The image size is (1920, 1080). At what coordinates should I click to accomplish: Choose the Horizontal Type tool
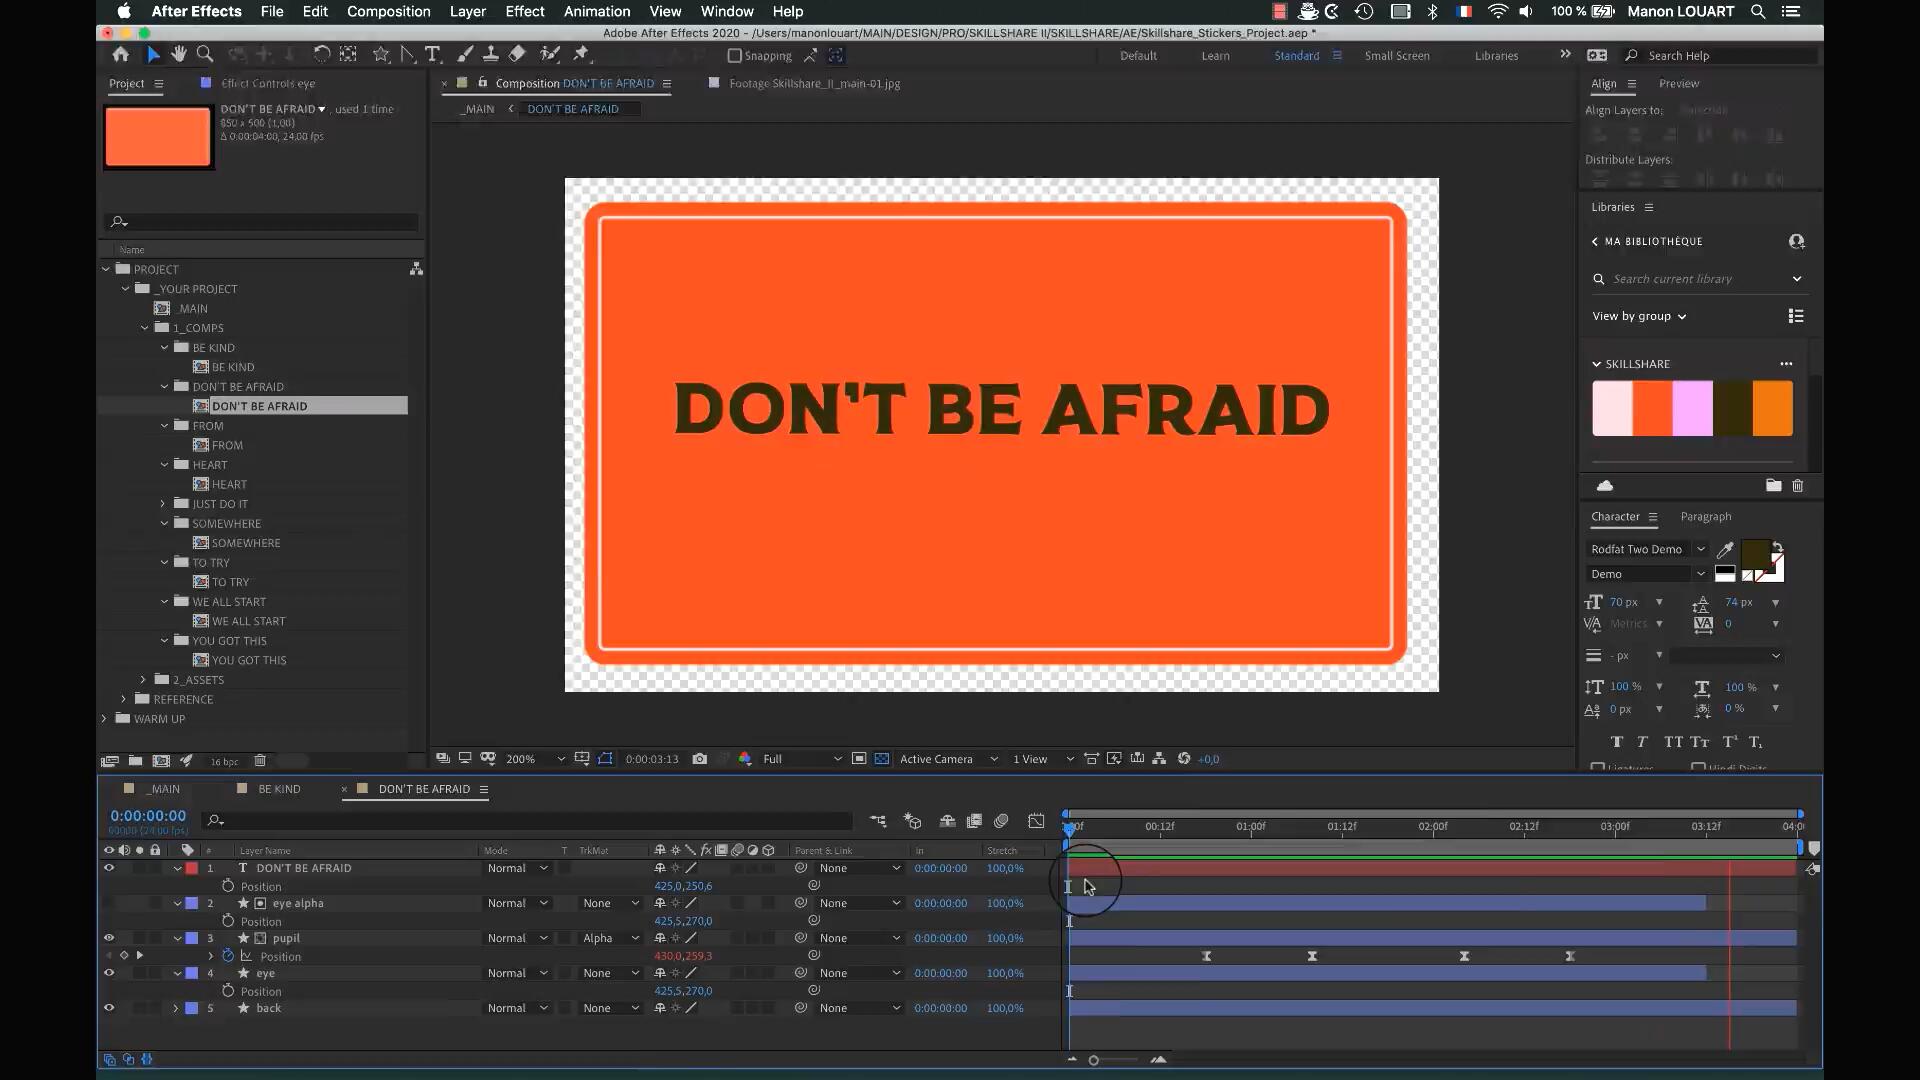432,55
